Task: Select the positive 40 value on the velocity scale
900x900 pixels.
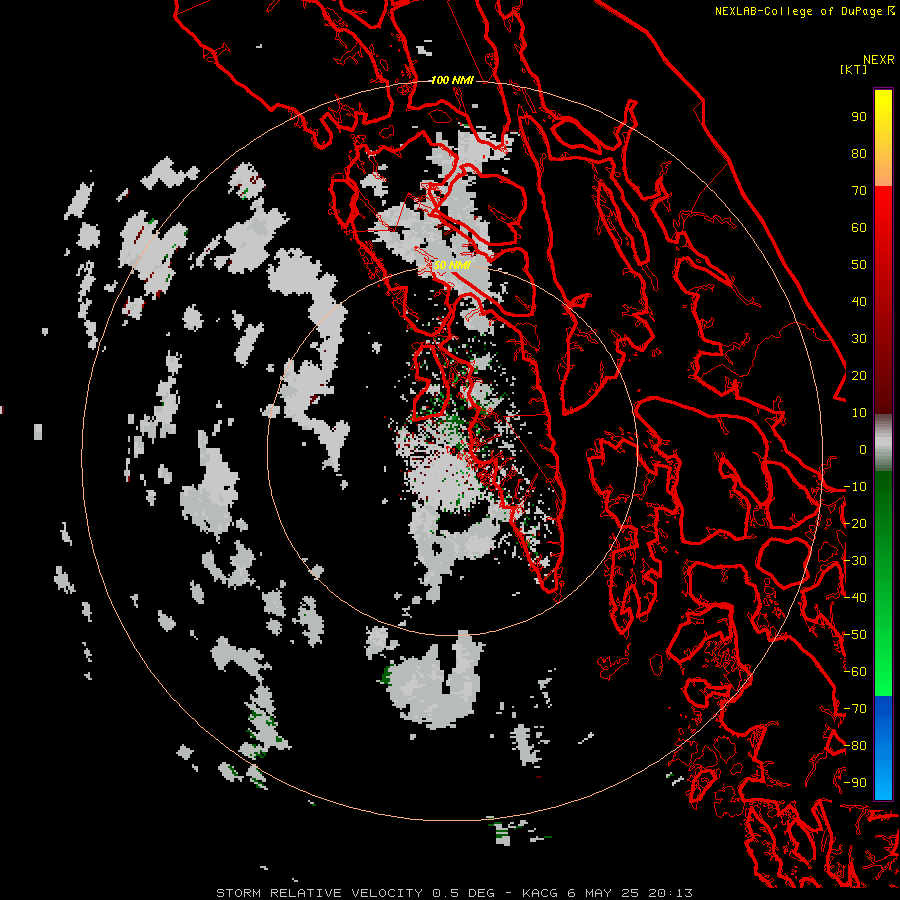Action: click(859, 302)
